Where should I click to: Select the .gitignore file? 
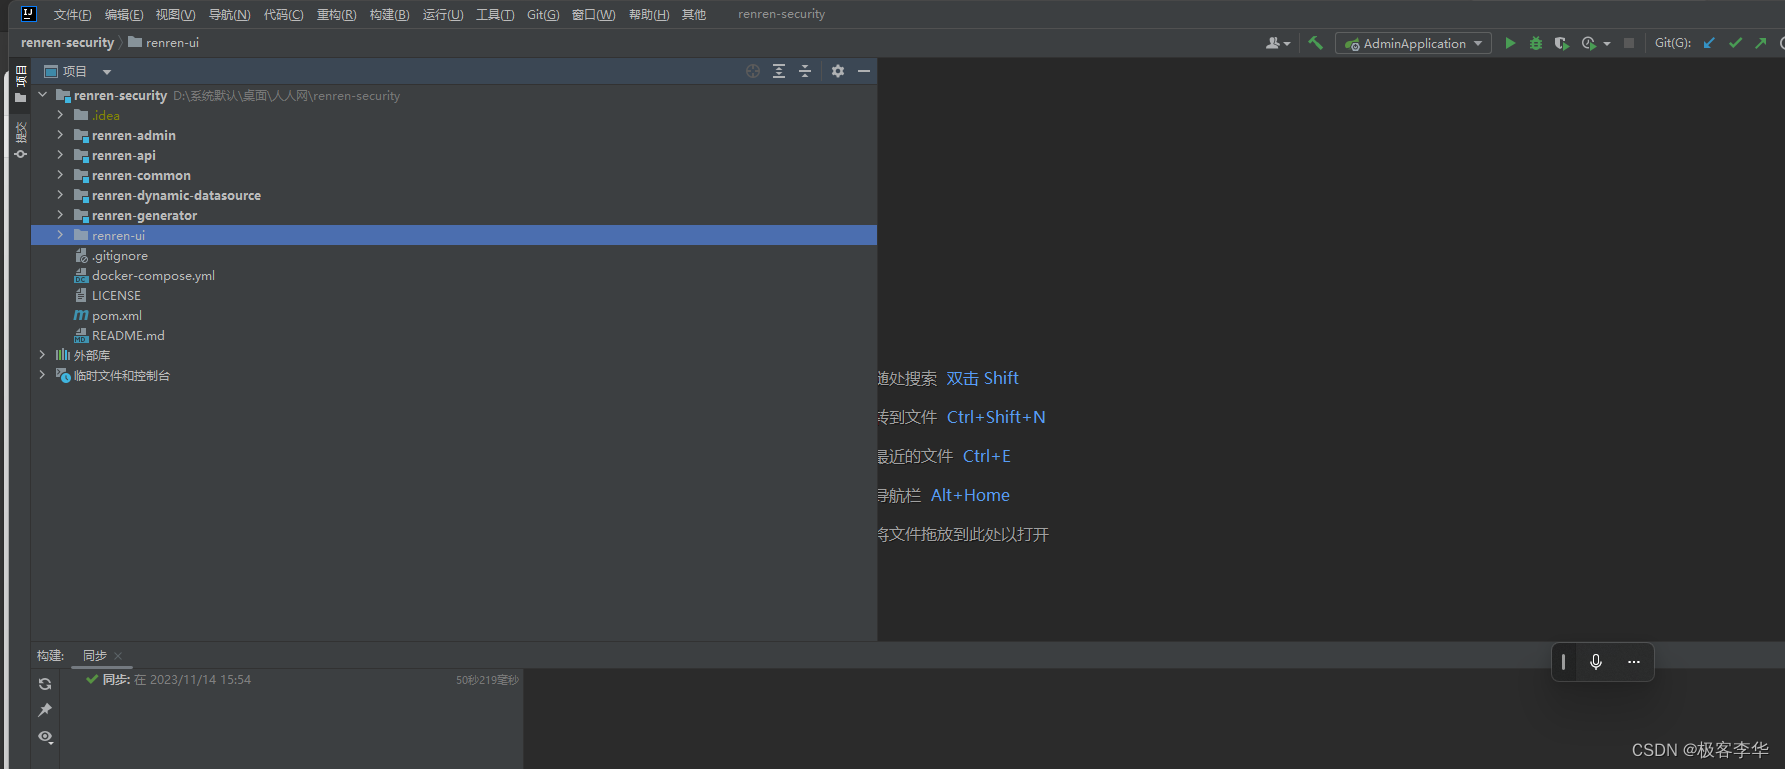click(x=120, y=255)
